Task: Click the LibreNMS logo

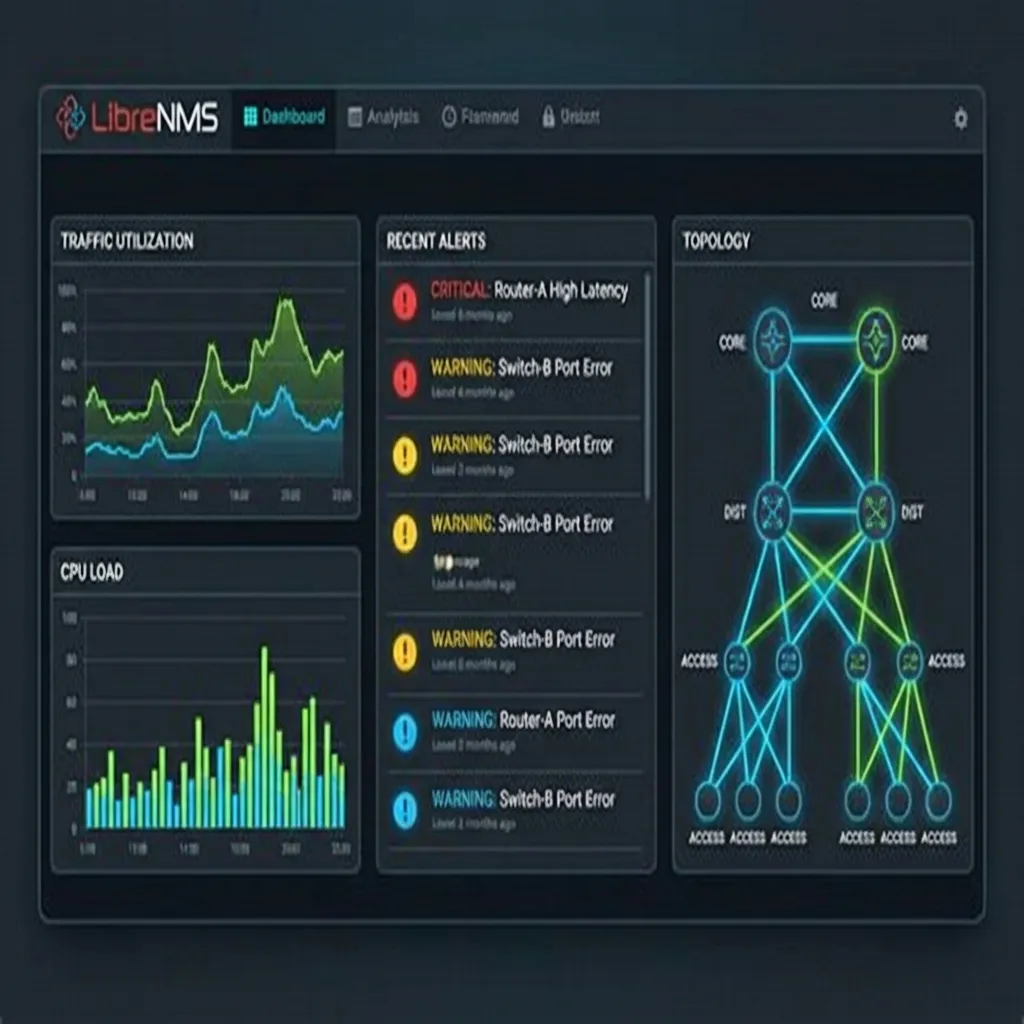Action: (x=137, y=118)
